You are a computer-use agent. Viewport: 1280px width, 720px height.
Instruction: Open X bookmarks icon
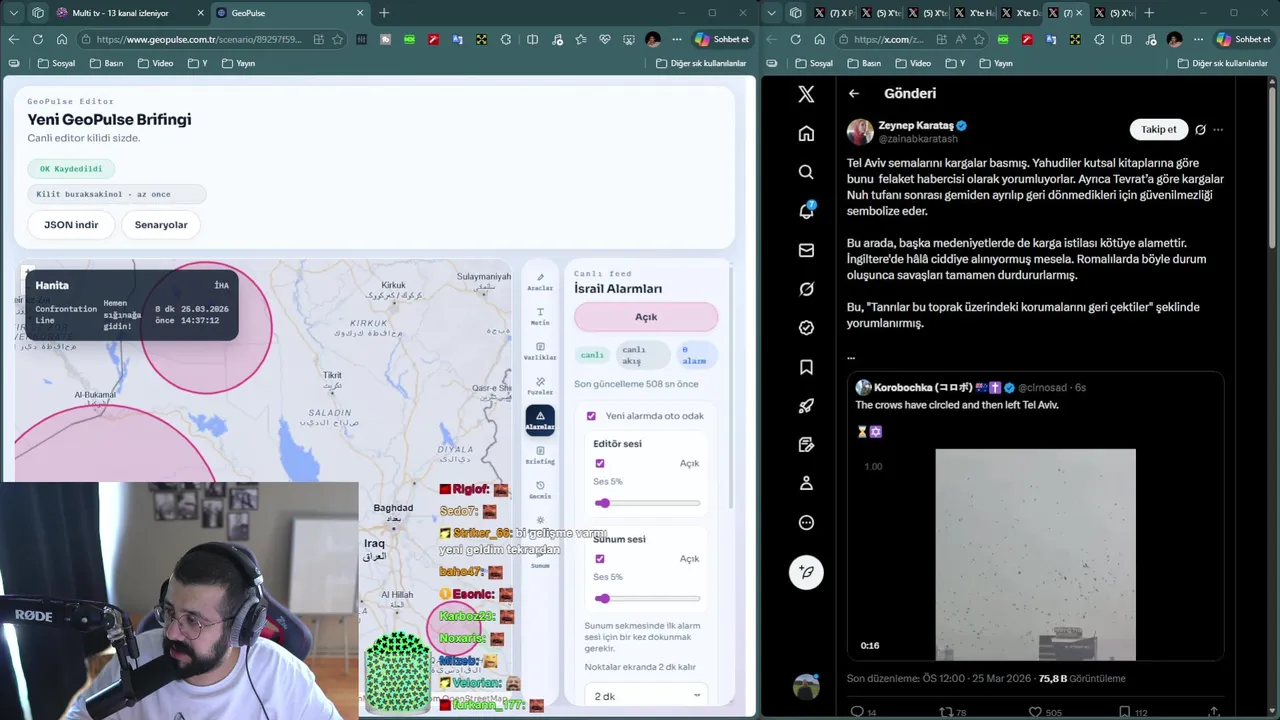[x=806, y=367]
